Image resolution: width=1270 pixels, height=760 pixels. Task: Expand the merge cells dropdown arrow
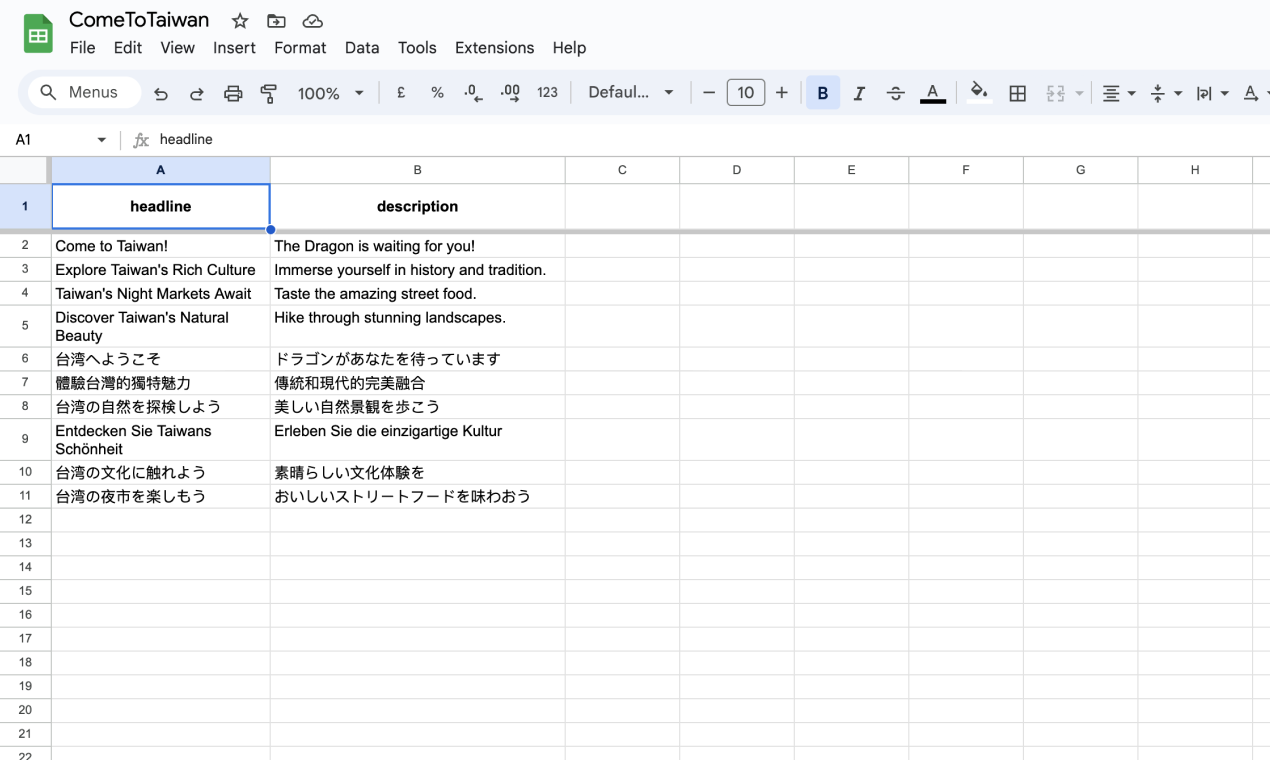(x=1080, y=93)
